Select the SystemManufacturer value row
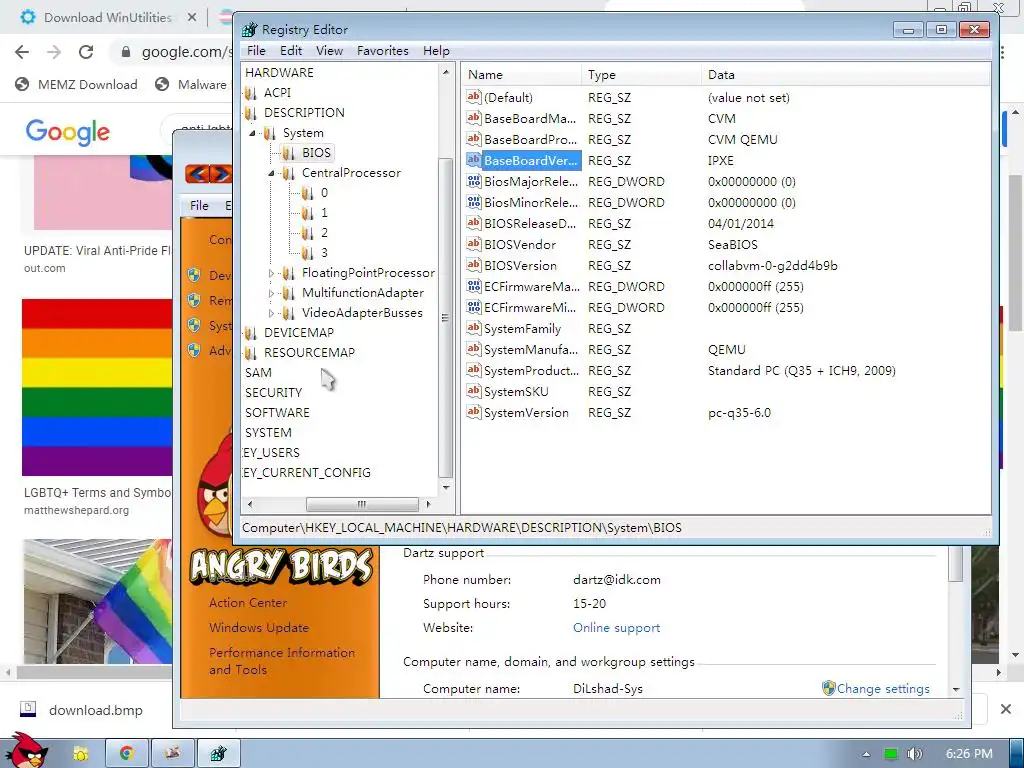 [727, 349]
